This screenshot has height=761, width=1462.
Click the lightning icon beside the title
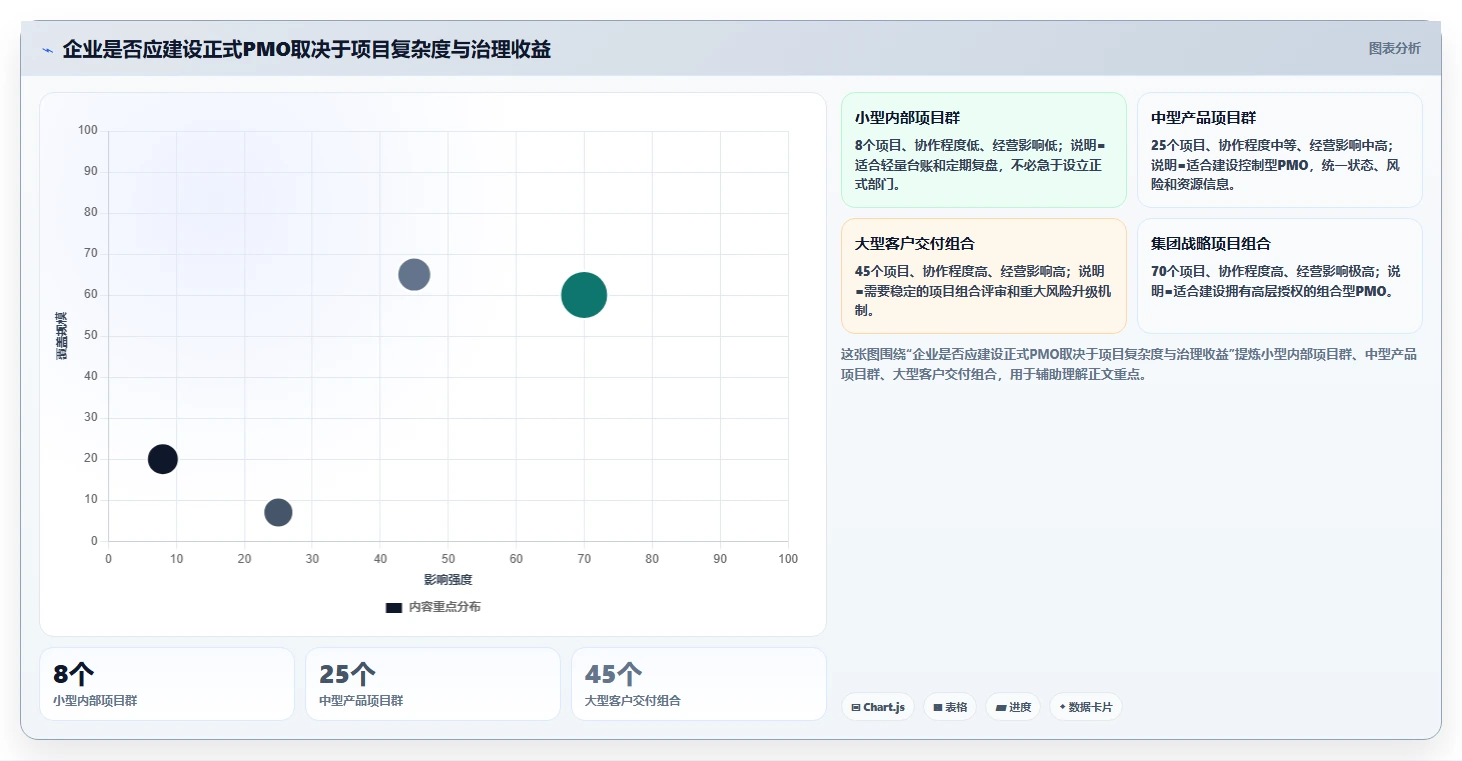[47, 50]
